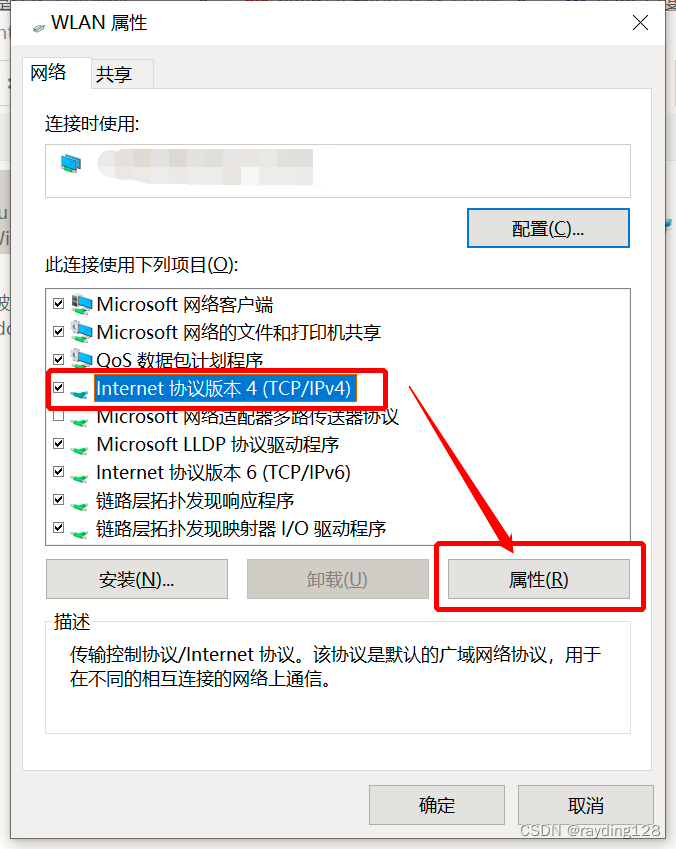This screenshot has height=849, width=676.
Task: Disable the Internet 协议版本 6 checkbox
Action: click(x=58, y=472)
